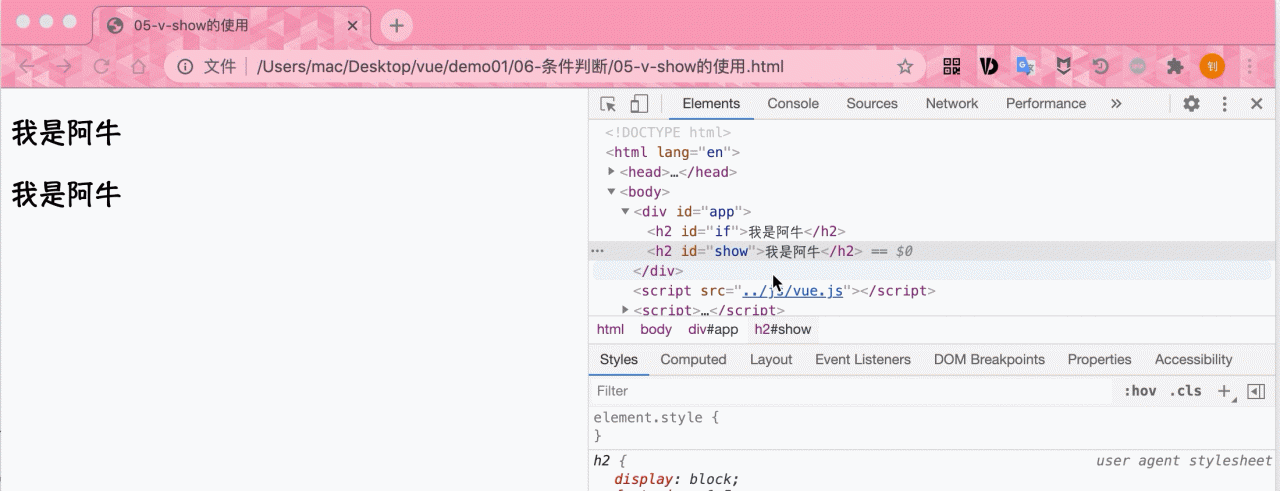Open the history clock extension icon
This screenshot has width=1280, height=491.
[1101, 67]
